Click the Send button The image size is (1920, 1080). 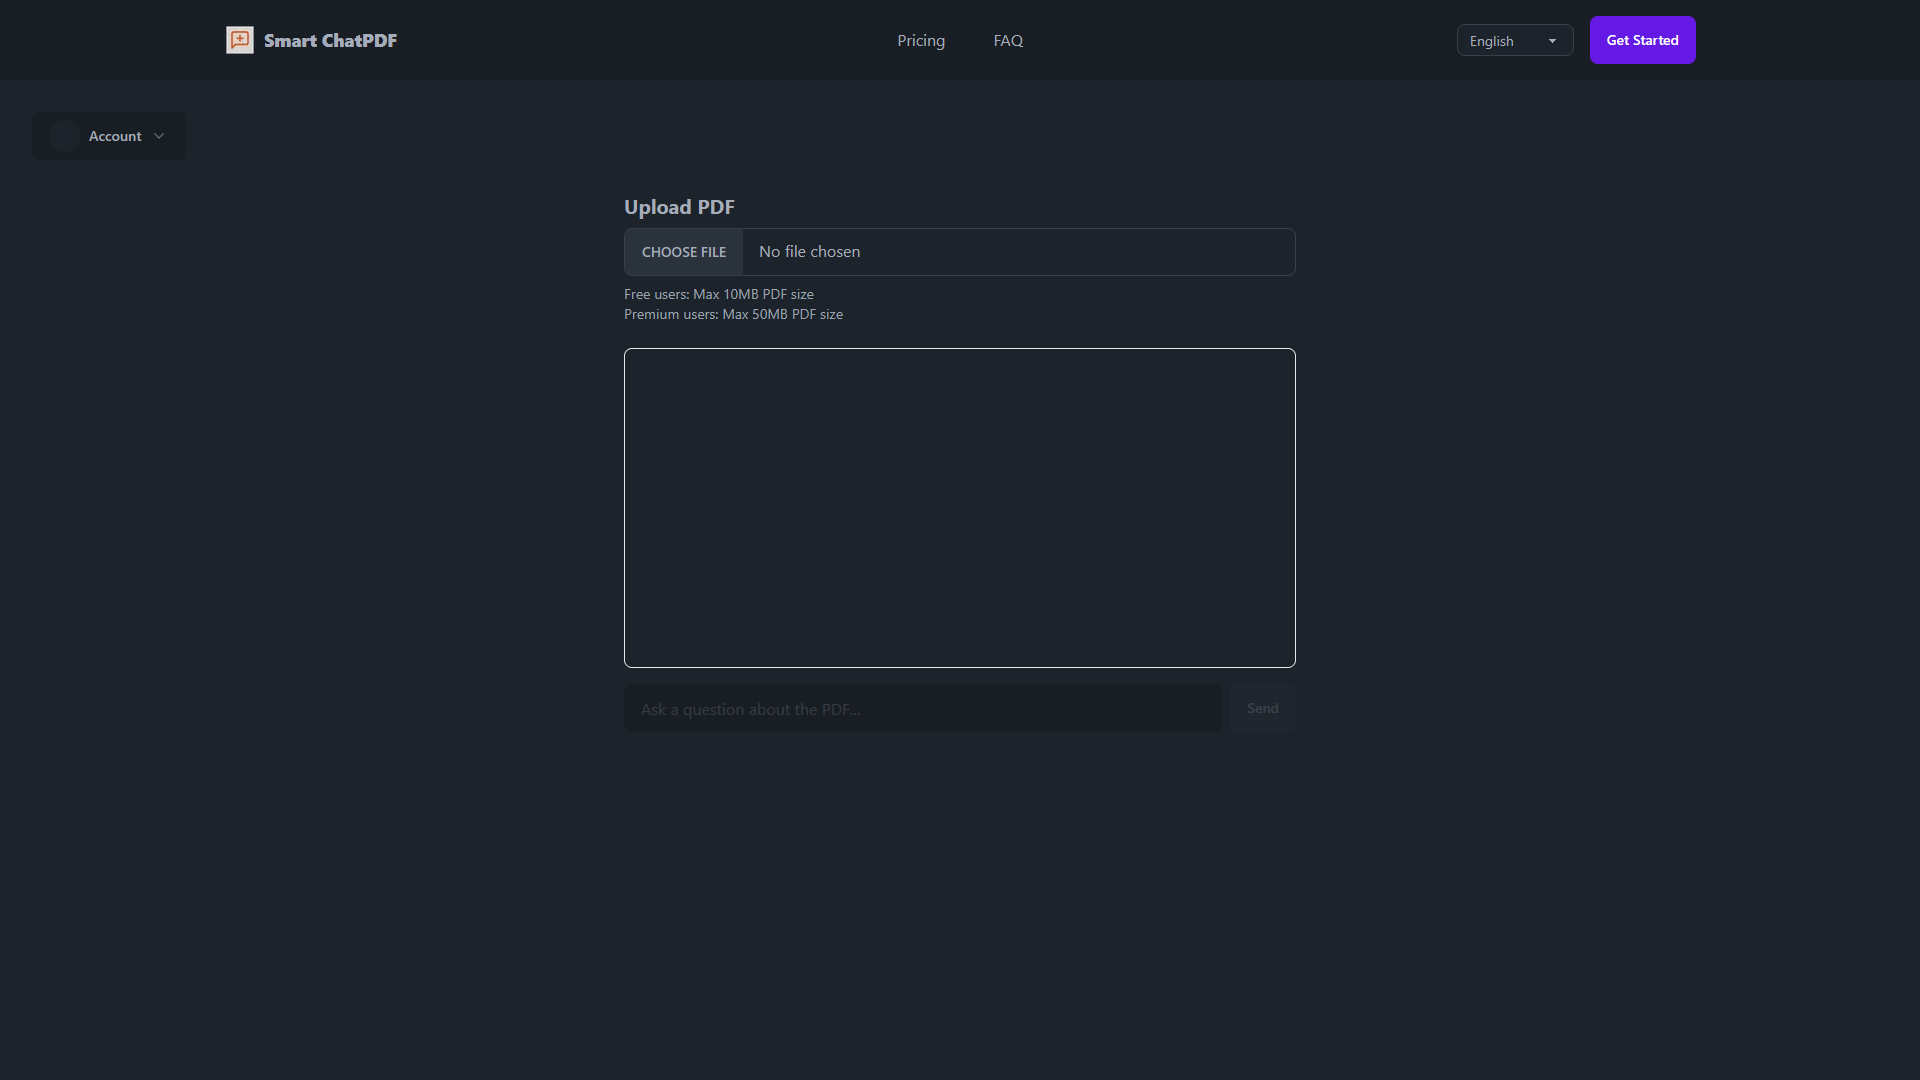pyautogui.click(x=1262, y=708)
